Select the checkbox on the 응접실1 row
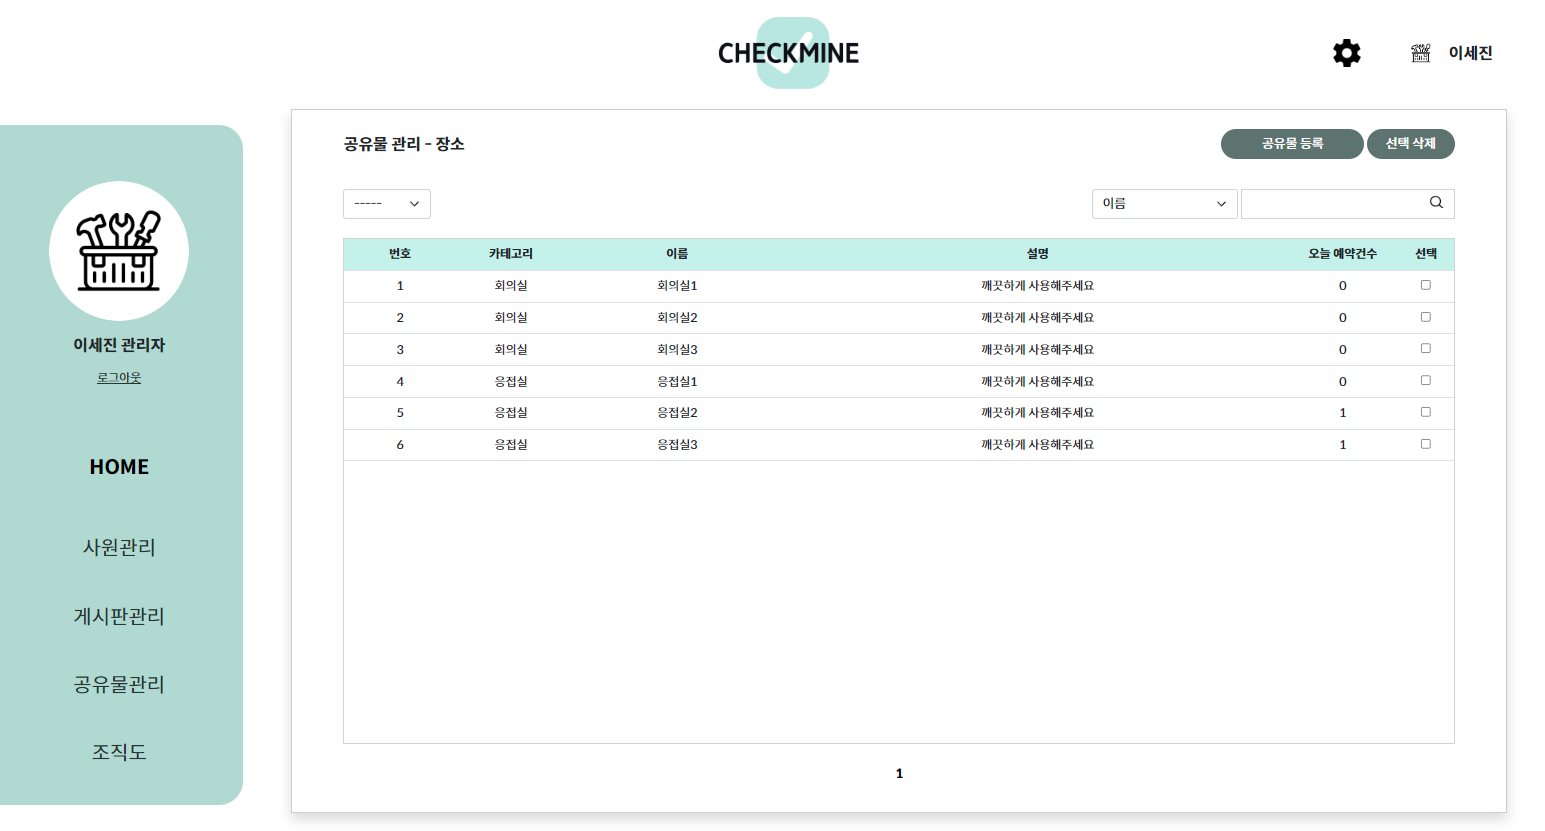1545x831 pixels. 1426,380
